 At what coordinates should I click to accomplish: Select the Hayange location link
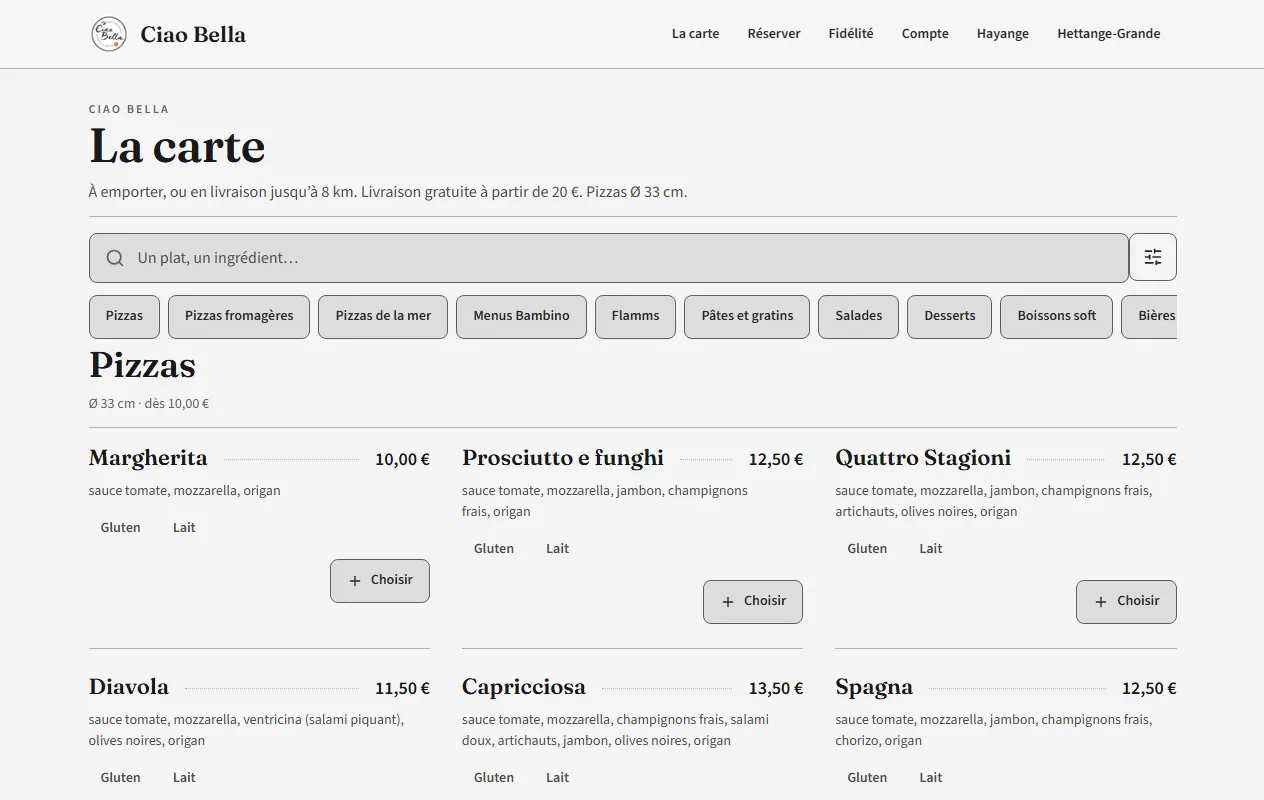[x=1003, y=33]
